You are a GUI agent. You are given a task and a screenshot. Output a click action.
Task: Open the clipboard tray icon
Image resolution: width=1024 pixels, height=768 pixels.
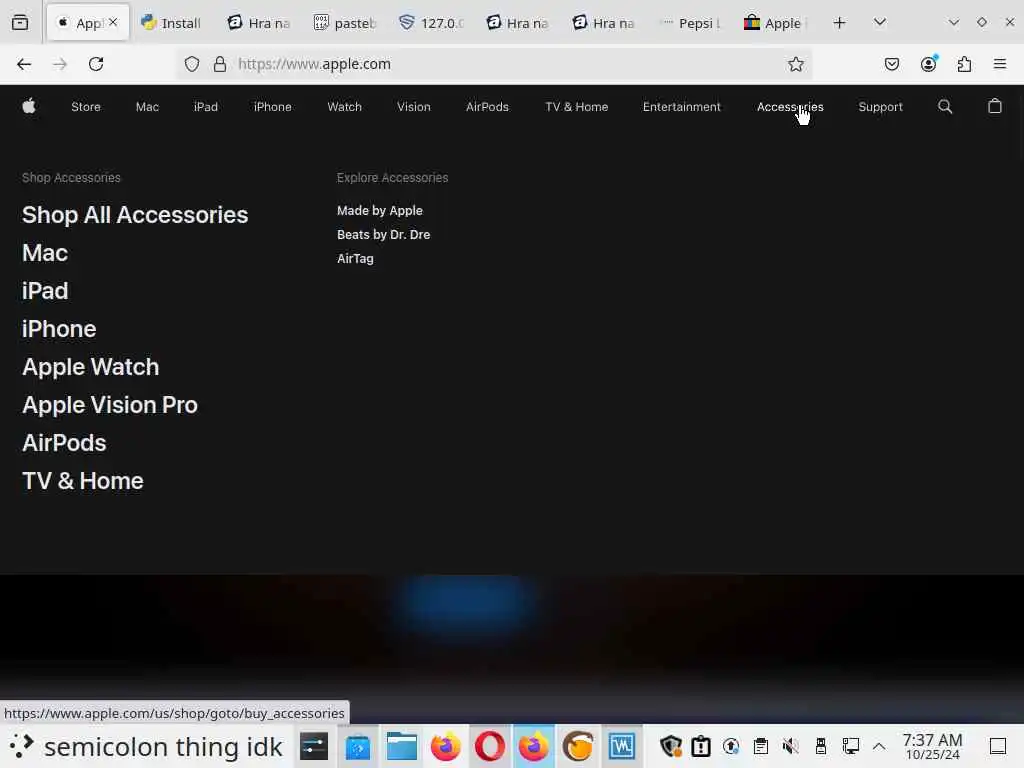coord(760,746)
